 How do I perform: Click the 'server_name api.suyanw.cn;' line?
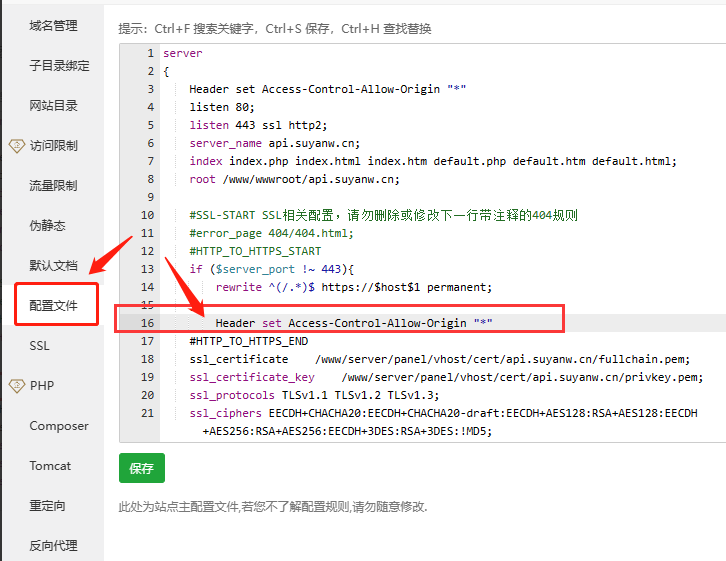(275, 143)
